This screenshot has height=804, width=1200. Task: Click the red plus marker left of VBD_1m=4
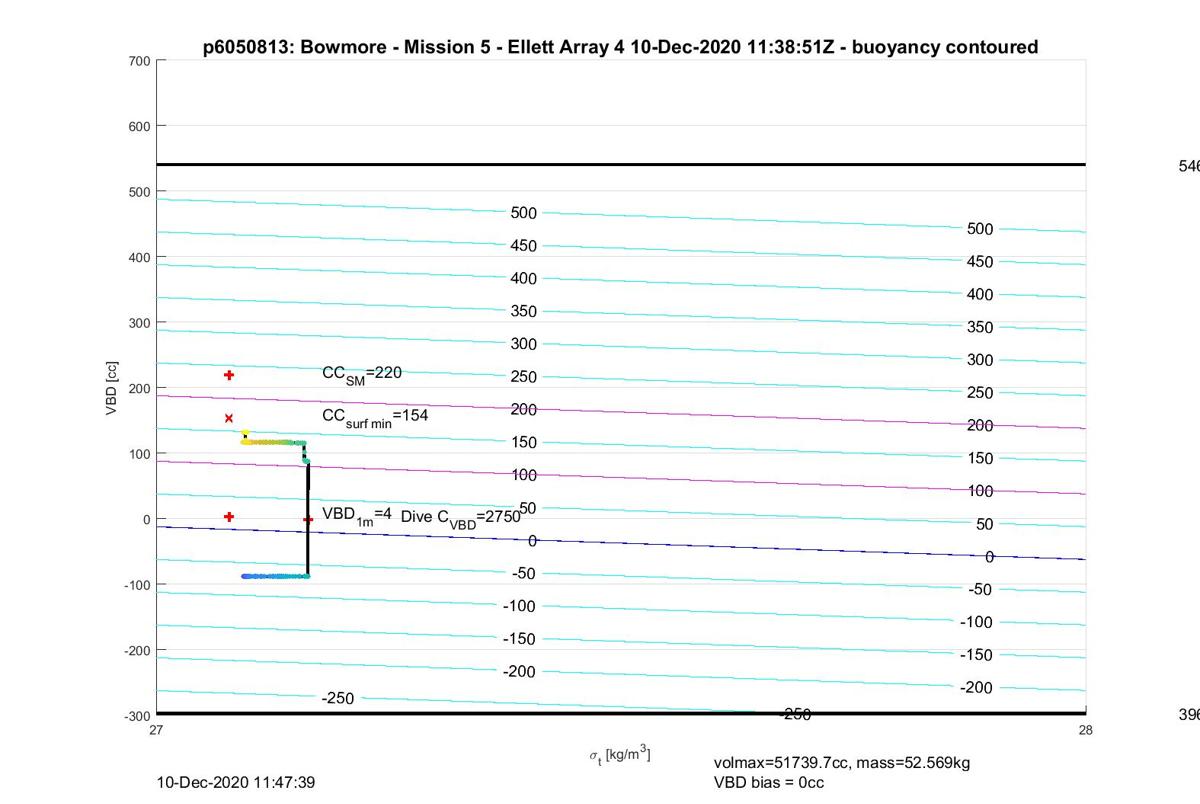coord(229,517)
